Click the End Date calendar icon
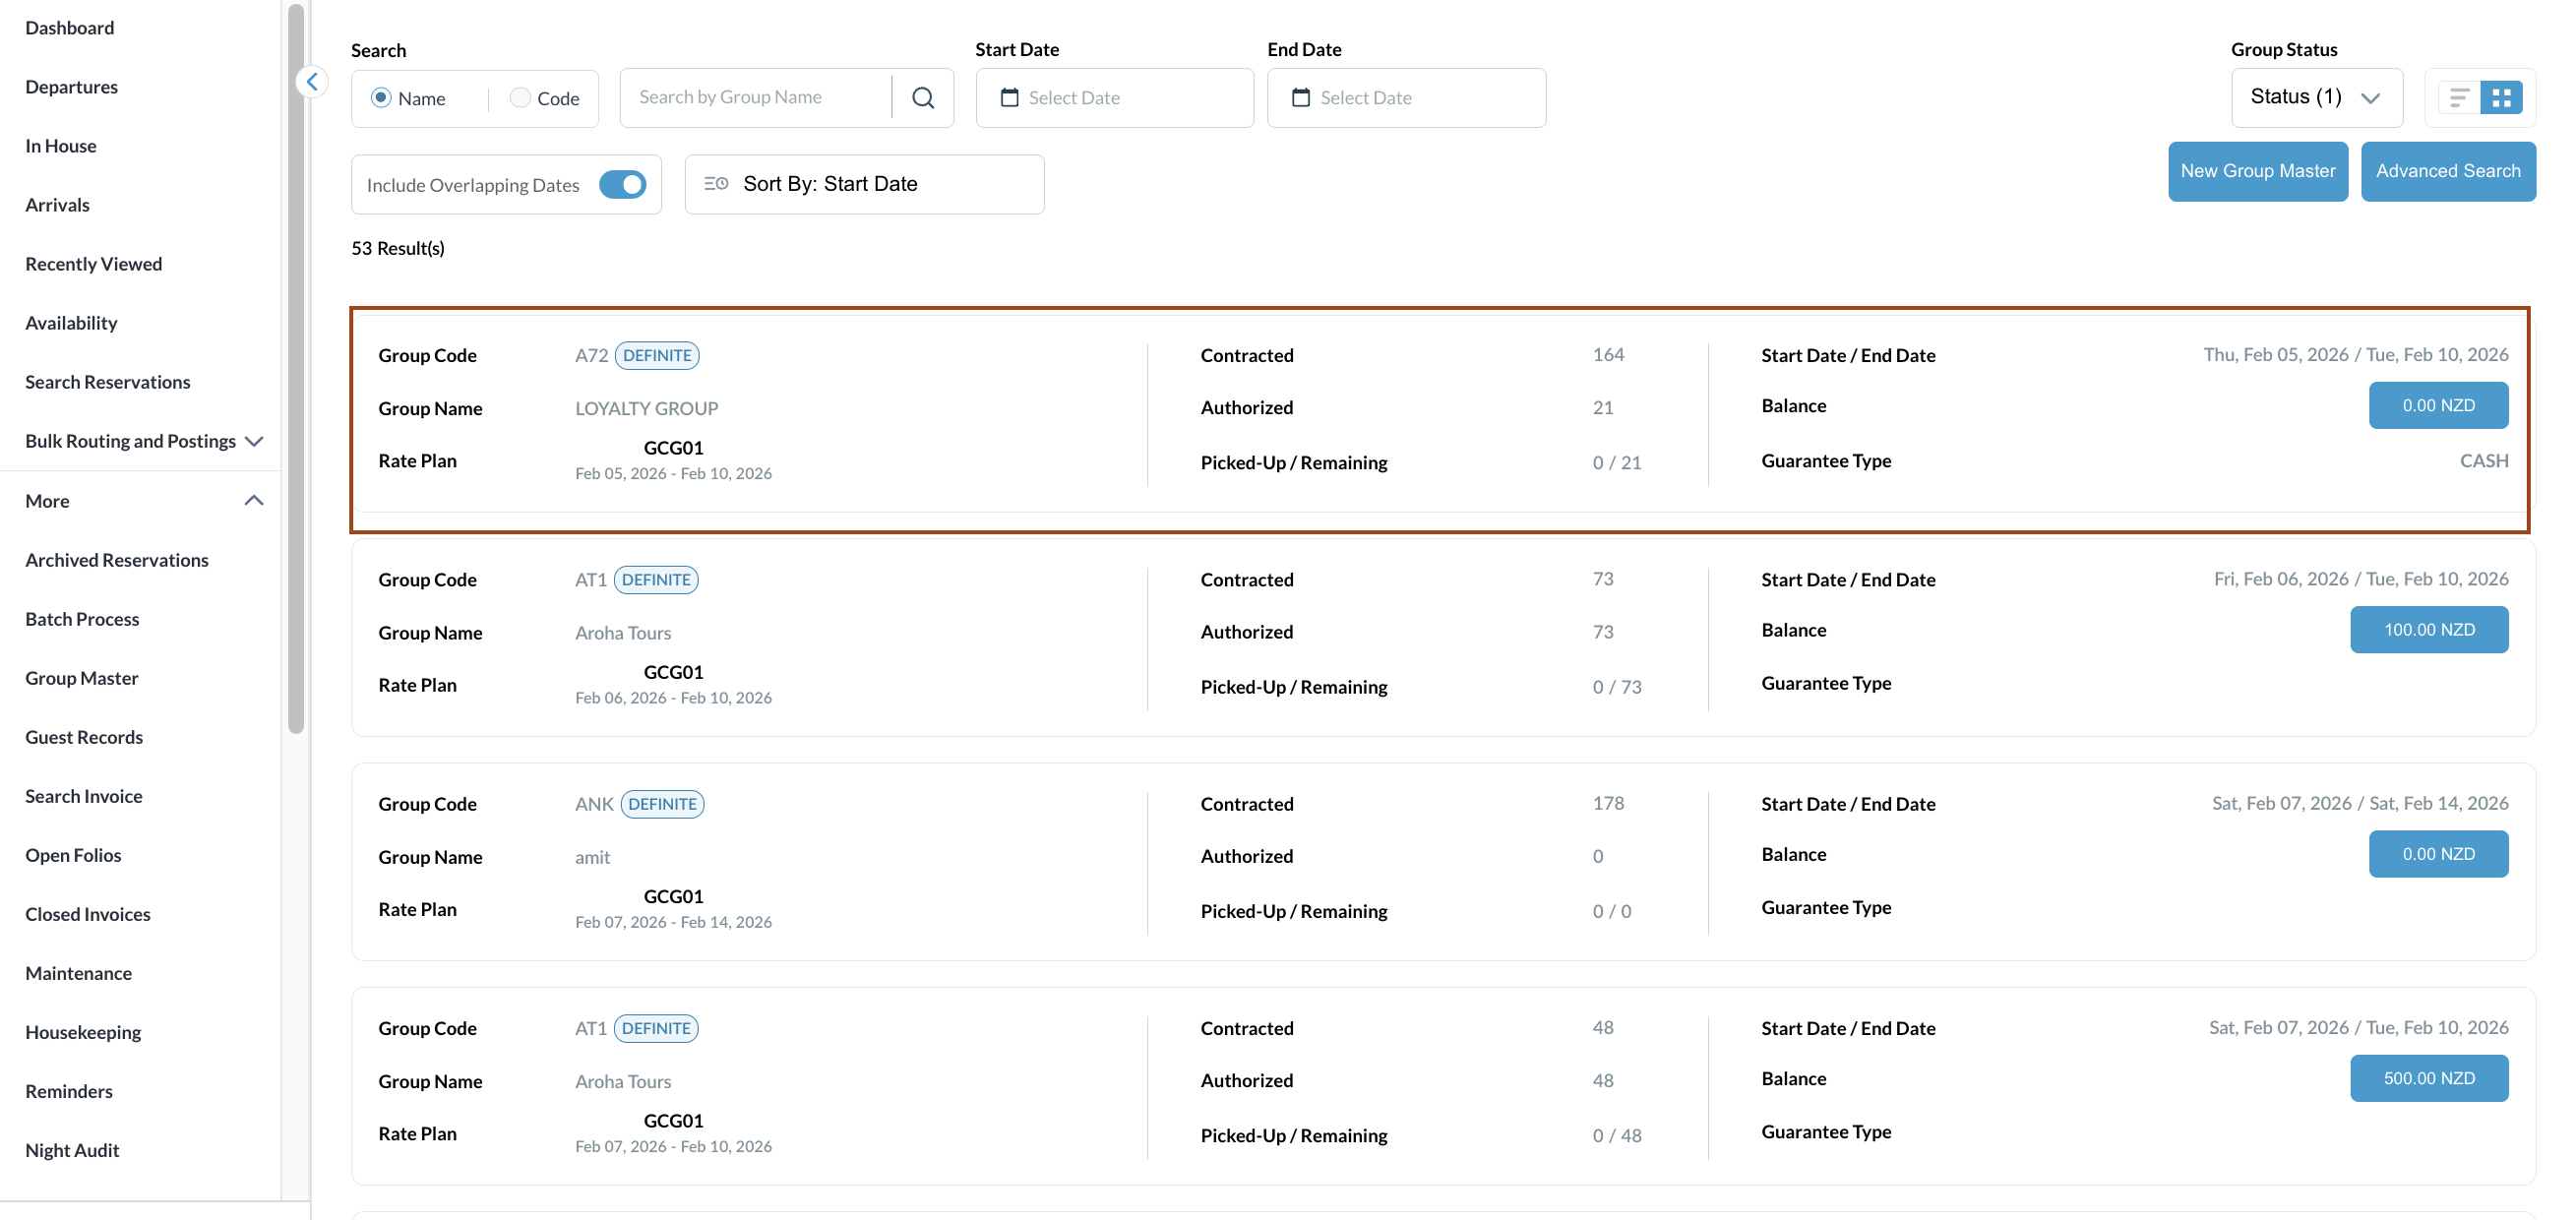Viewport: 2576px width, 1220px height. (1300, 97)
